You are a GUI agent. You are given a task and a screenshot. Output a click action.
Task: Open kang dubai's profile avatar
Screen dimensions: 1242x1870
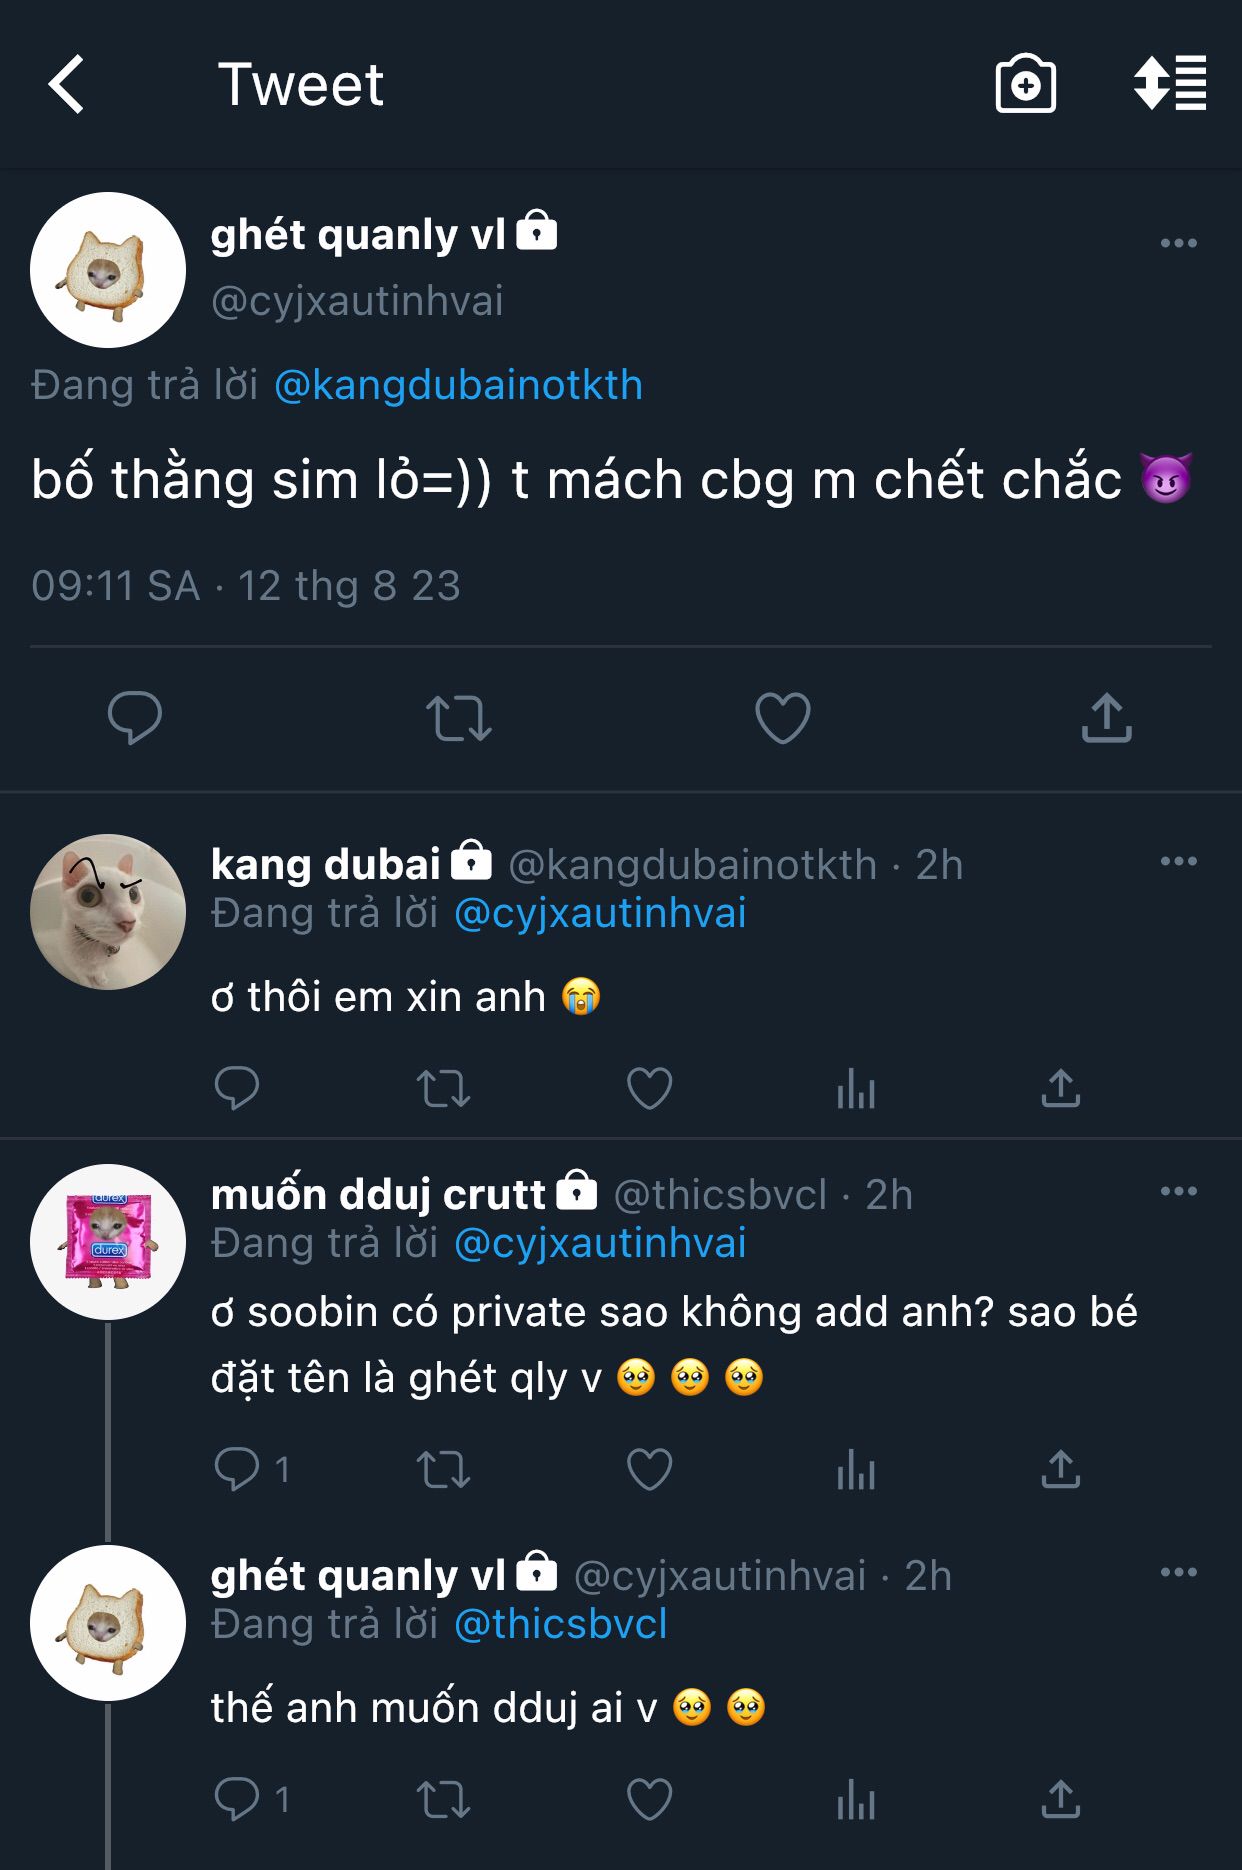click(108, 912)
